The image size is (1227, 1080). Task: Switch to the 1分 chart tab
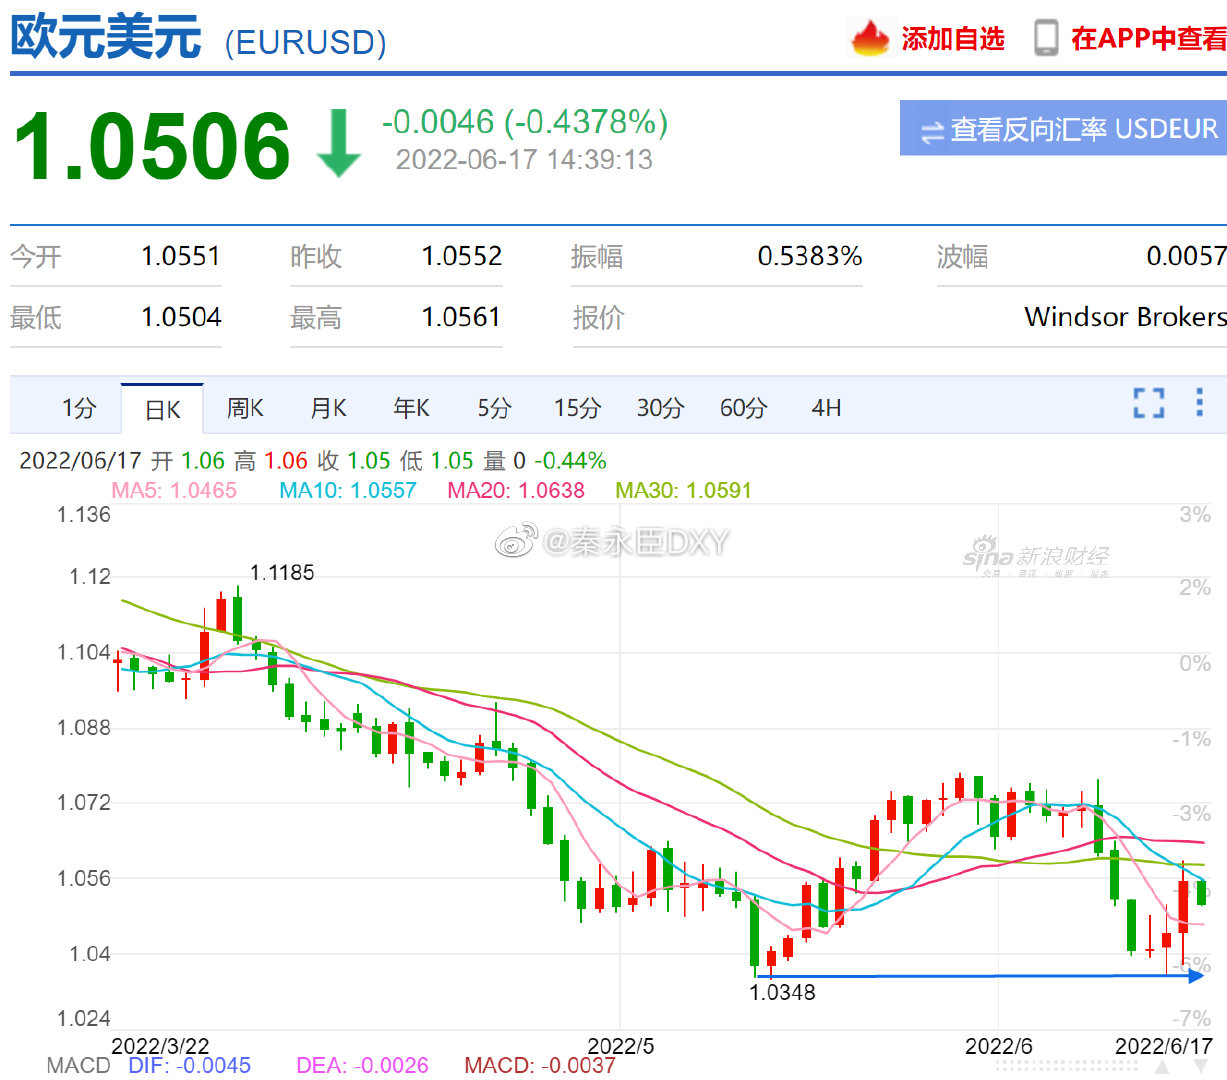[x=79, y=408]
